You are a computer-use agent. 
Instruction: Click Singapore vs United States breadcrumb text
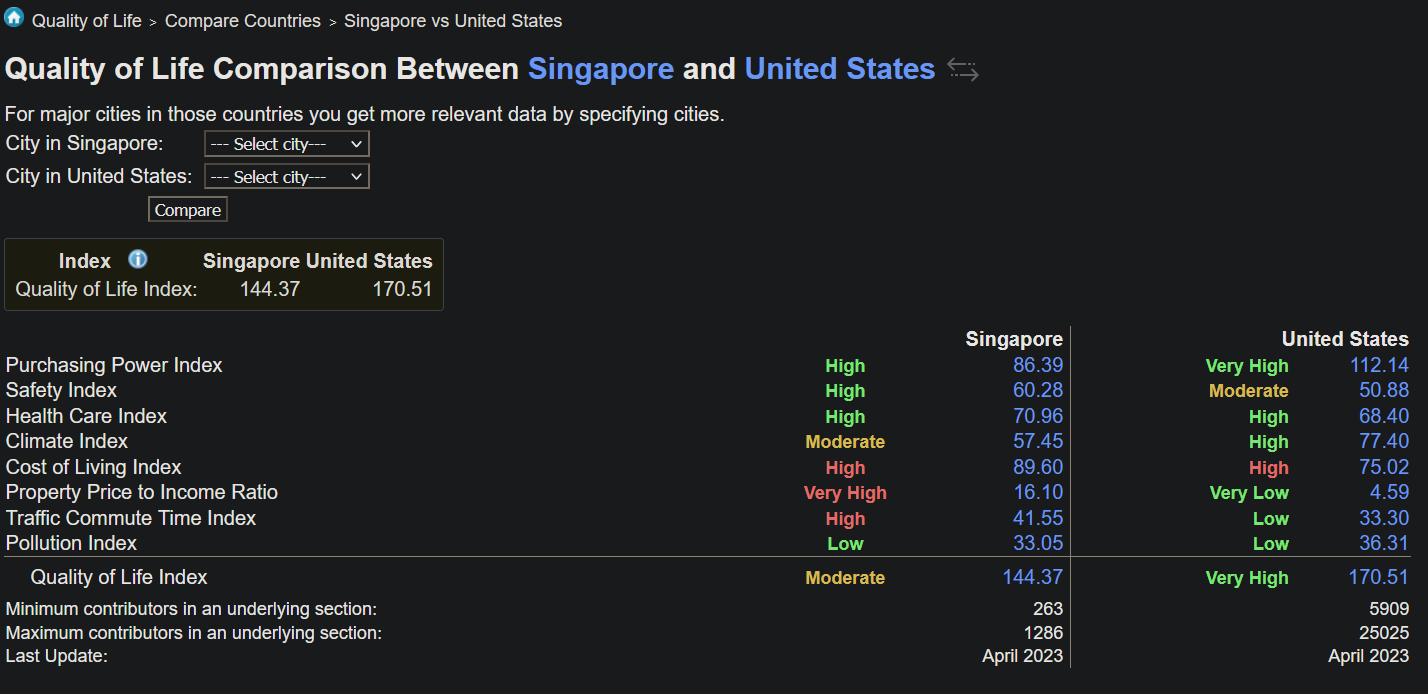tap(453, 21)
